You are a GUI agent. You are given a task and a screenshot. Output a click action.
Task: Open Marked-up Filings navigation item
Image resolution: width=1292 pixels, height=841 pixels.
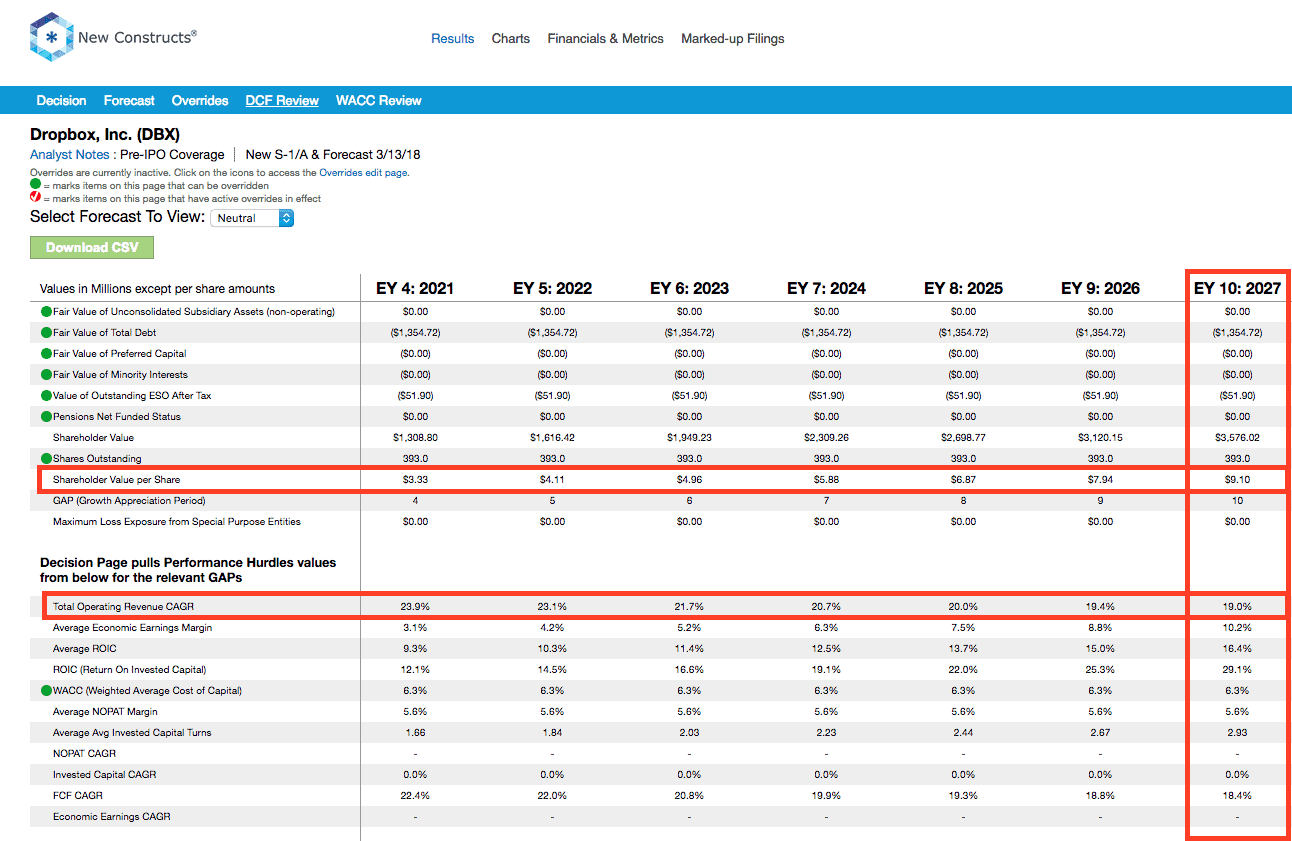click(x=733, y=39)
